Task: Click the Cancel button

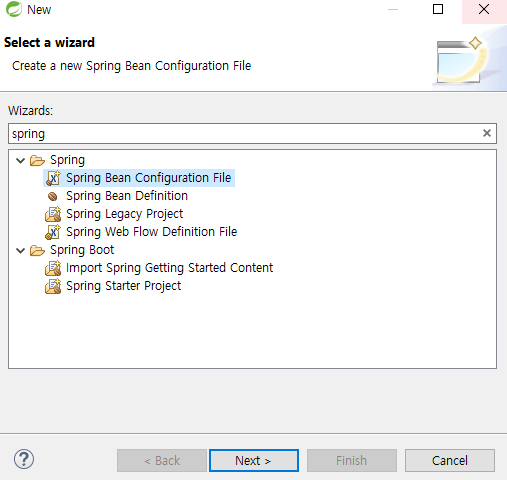Action: click(x=450, y=460)
